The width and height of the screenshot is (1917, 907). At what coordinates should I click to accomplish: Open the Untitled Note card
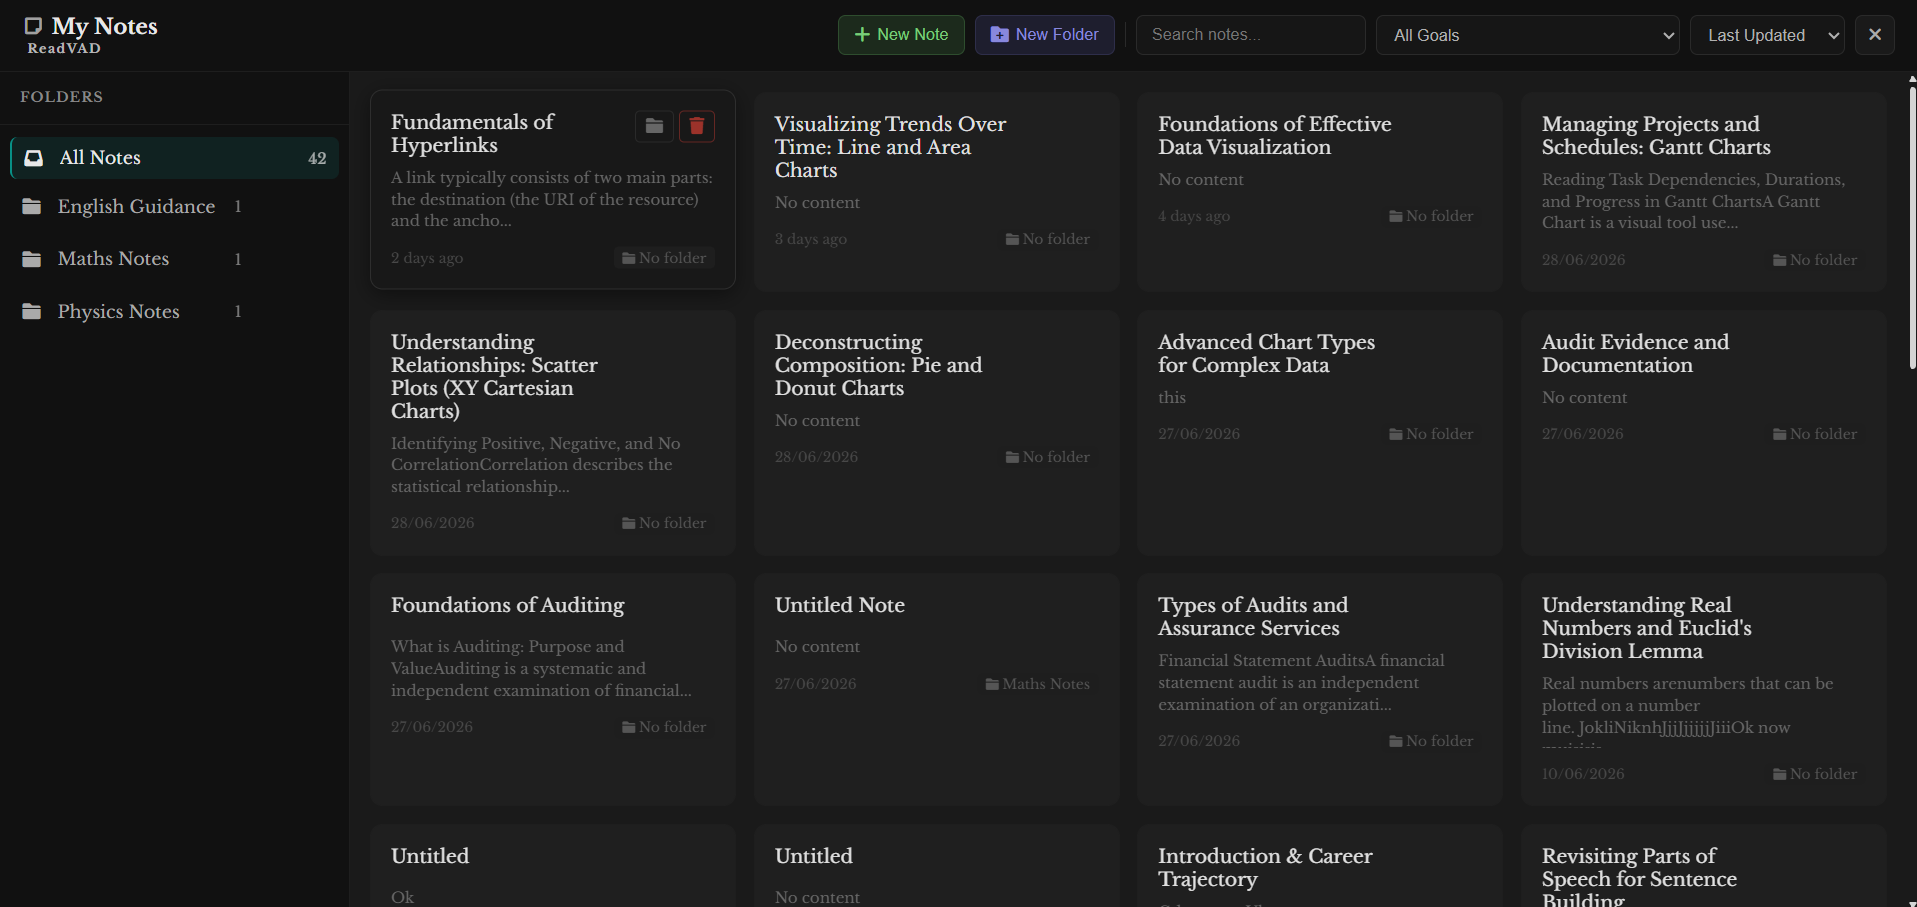point(937,689)
